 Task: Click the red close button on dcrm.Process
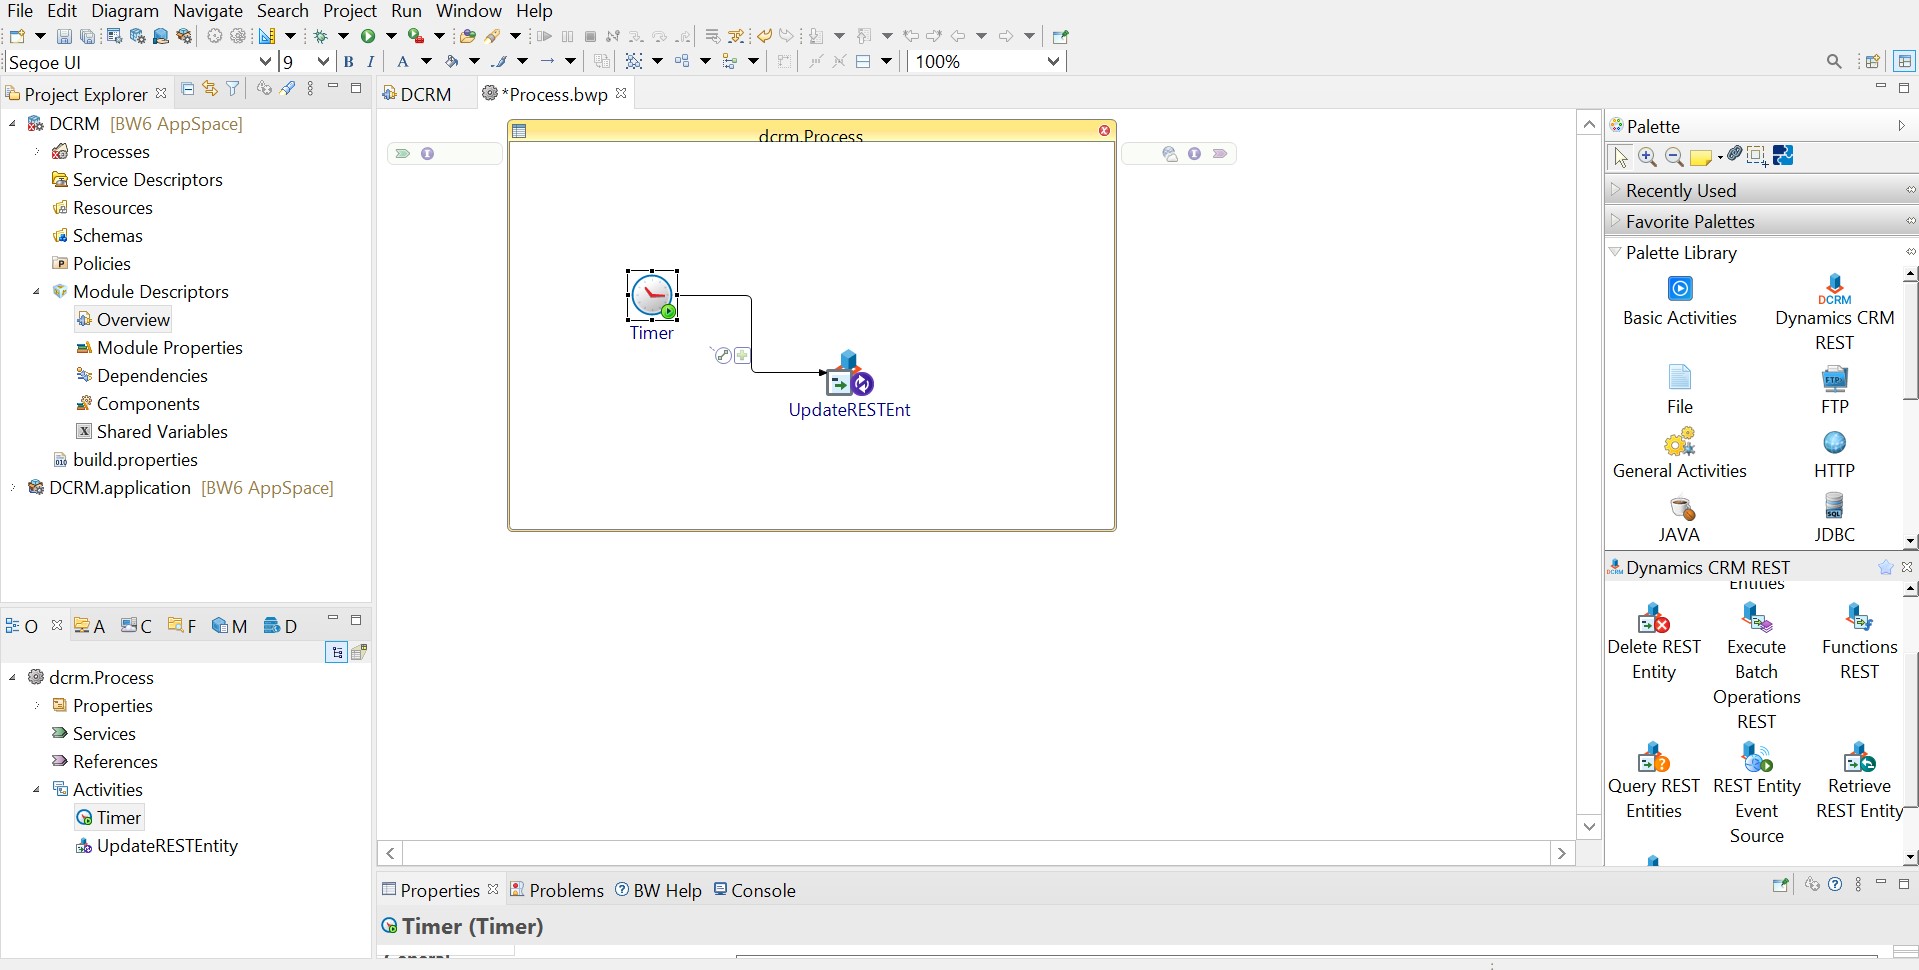click(x=1104, y=131)
